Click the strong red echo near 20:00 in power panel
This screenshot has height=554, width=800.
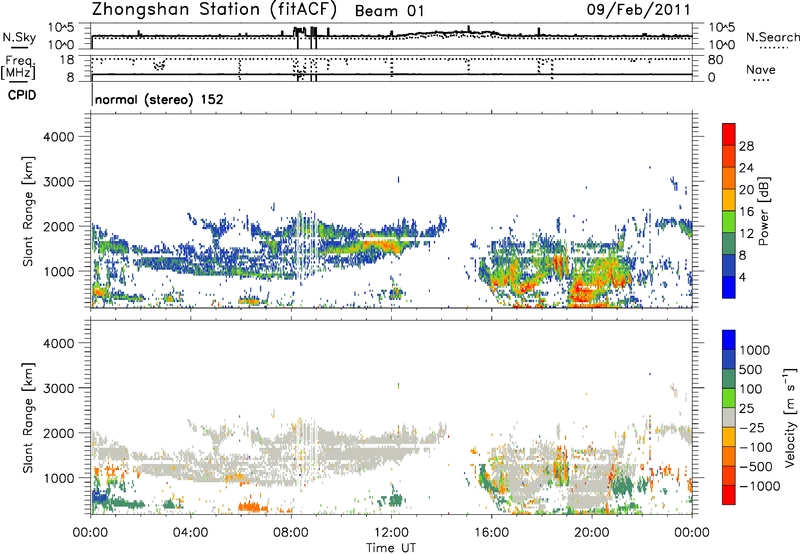(x=582, y=291)
